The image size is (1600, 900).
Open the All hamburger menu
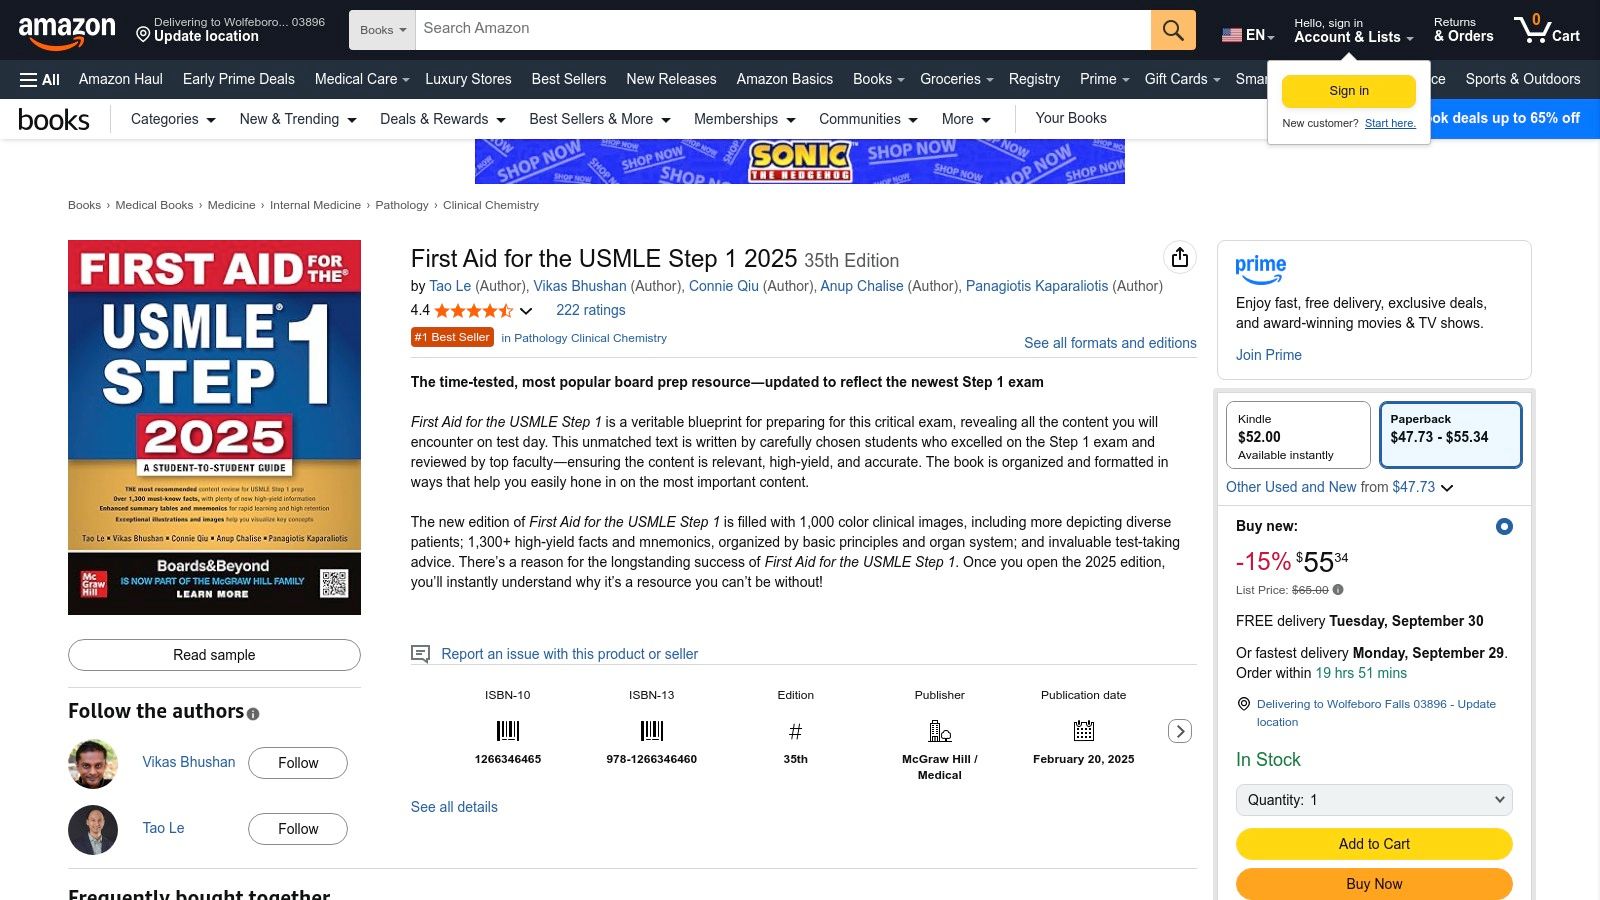pyautogui.click(x=40, y=79)
